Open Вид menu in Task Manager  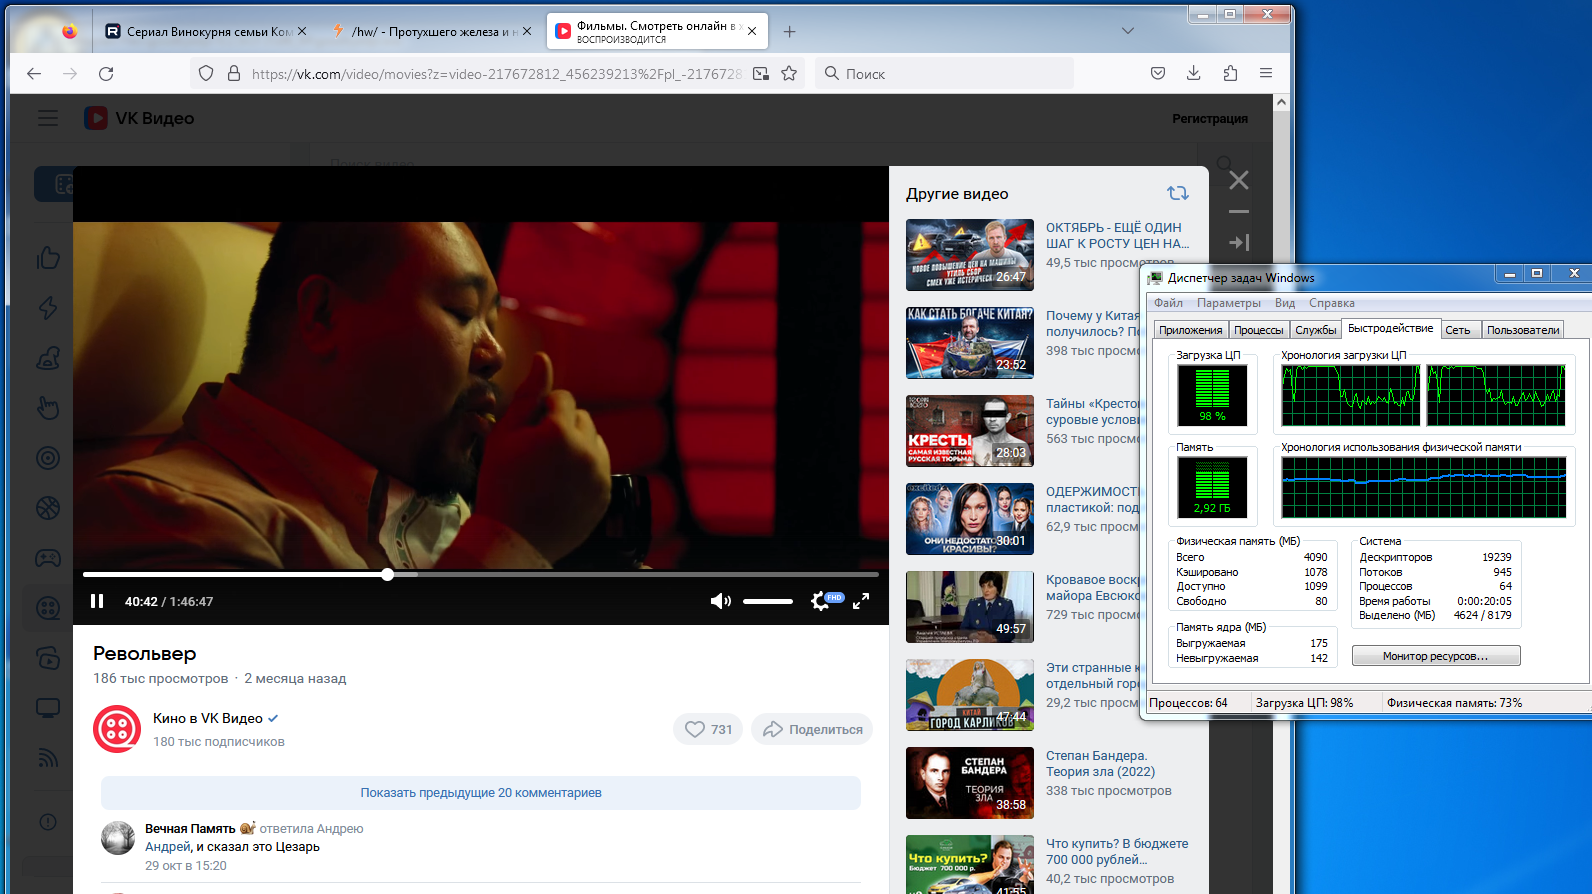point(1285,303)
